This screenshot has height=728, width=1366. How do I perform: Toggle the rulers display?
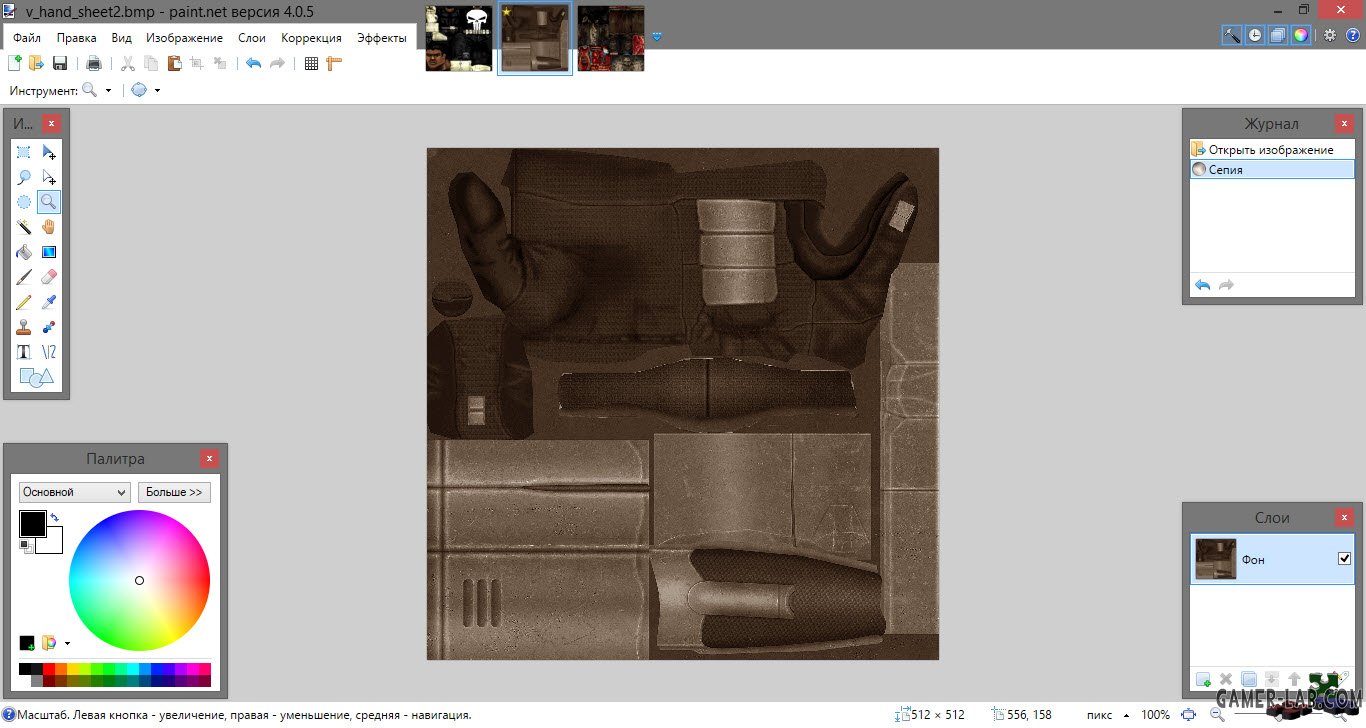pos(334,63)
